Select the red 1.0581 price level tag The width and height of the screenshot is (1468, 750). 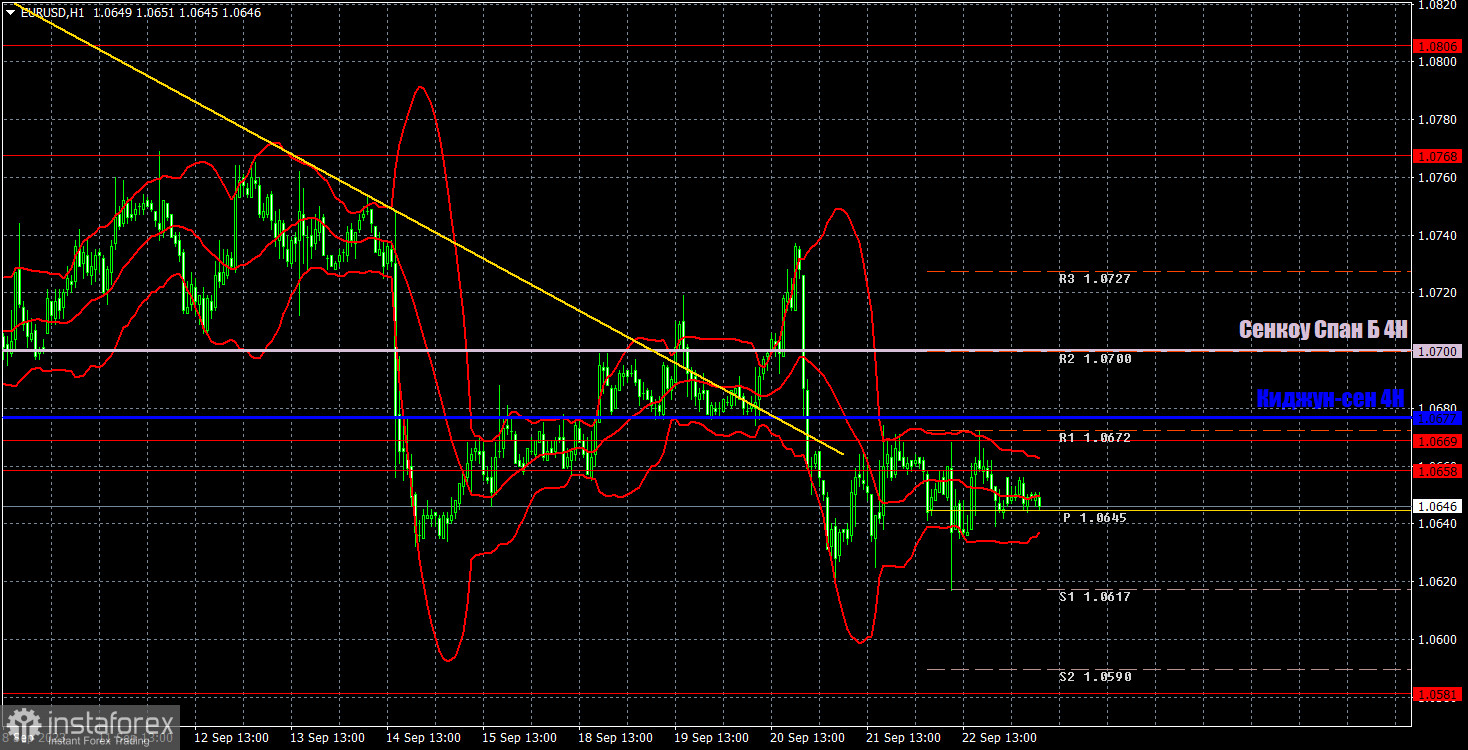click(x=1438, y=694)
